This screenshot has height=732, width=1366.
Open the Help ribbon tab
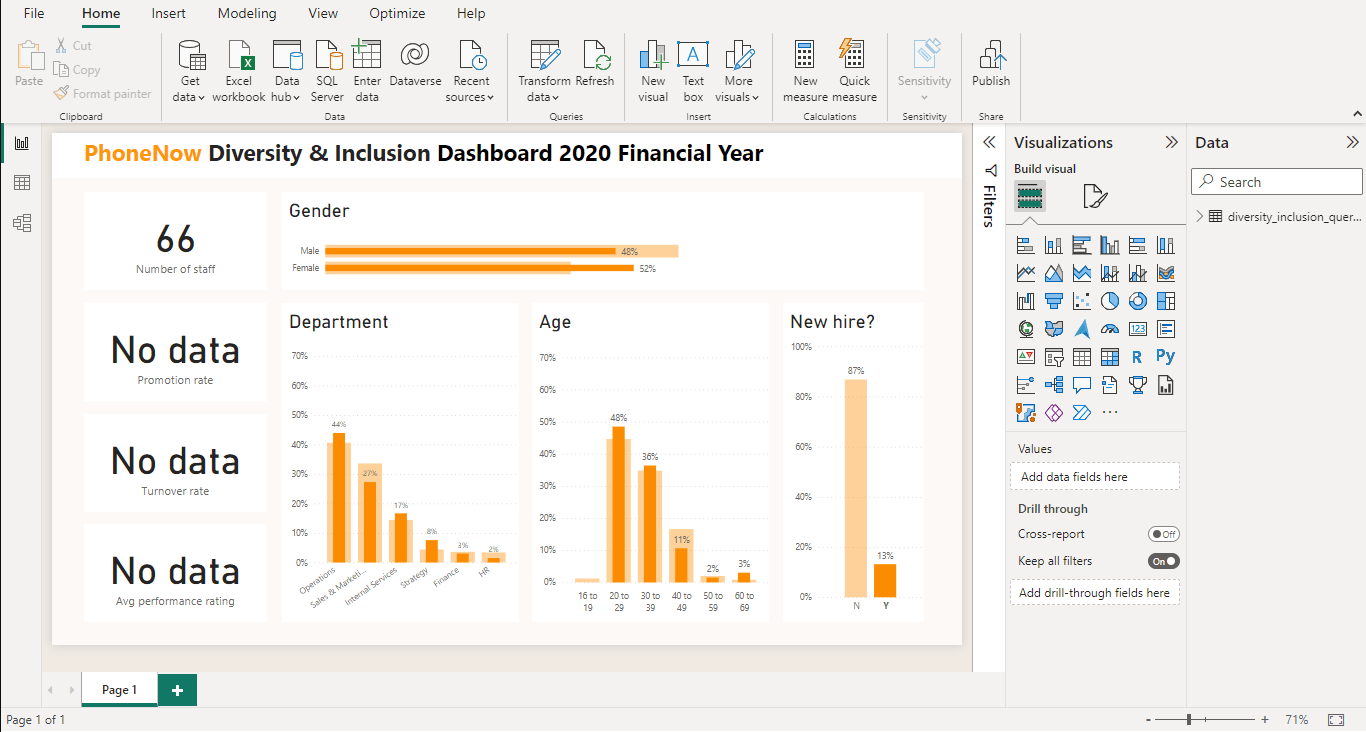pyautogui.click(x=471, y=13)
